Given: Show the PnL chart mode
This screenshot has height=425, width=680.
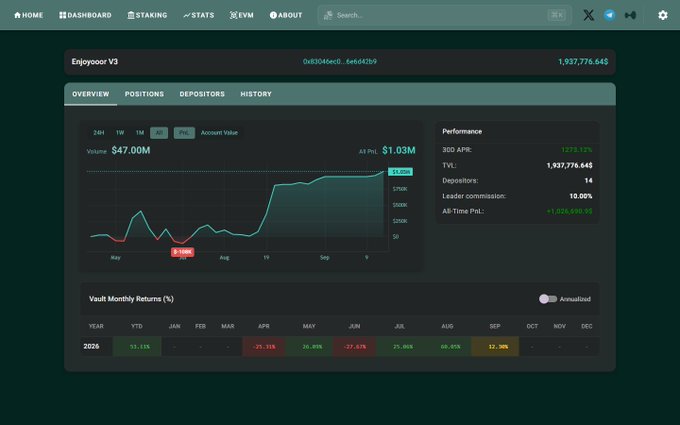Looking at the screenshot, I should coord(184,133).
